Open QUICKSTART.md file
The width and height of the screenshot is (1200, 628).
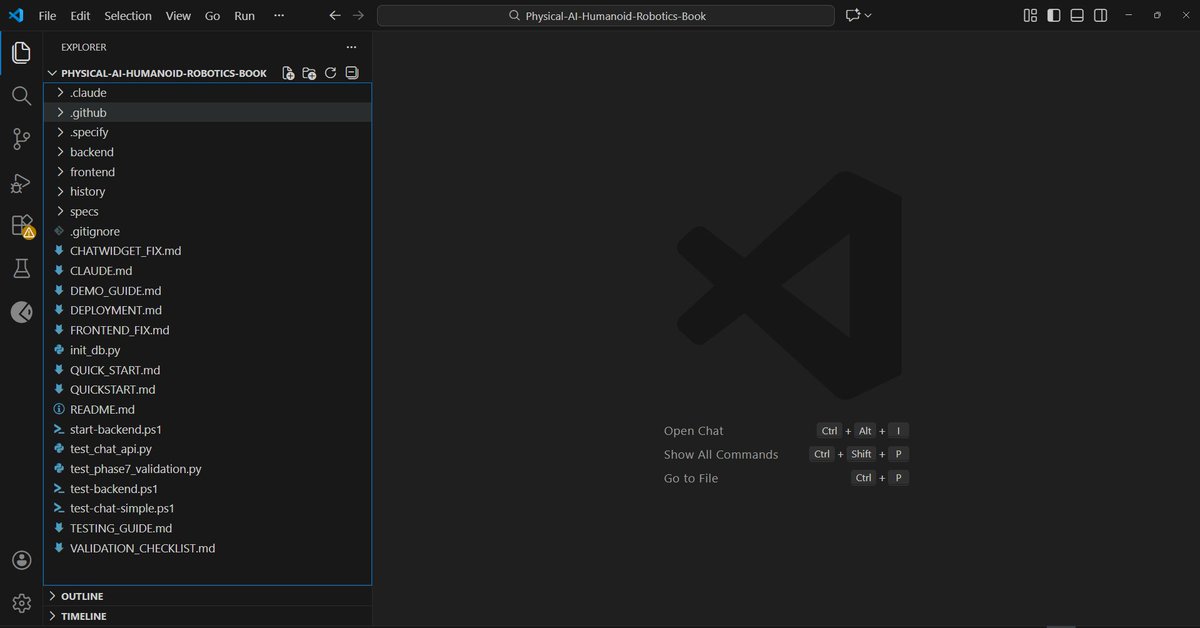[x=207, y=390]
